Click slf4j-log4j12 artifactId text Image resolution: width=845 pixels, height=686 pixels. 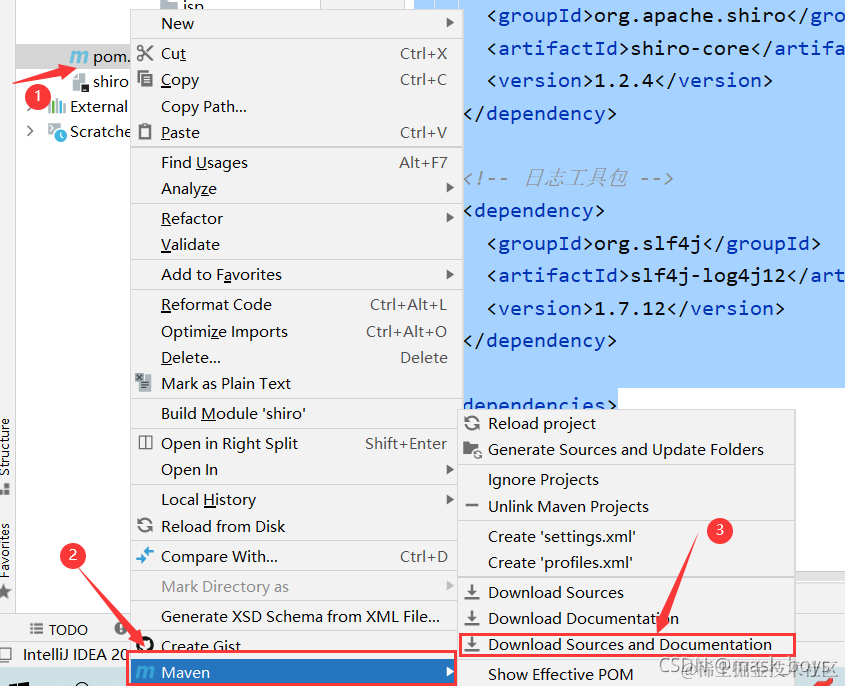point(708,276)
